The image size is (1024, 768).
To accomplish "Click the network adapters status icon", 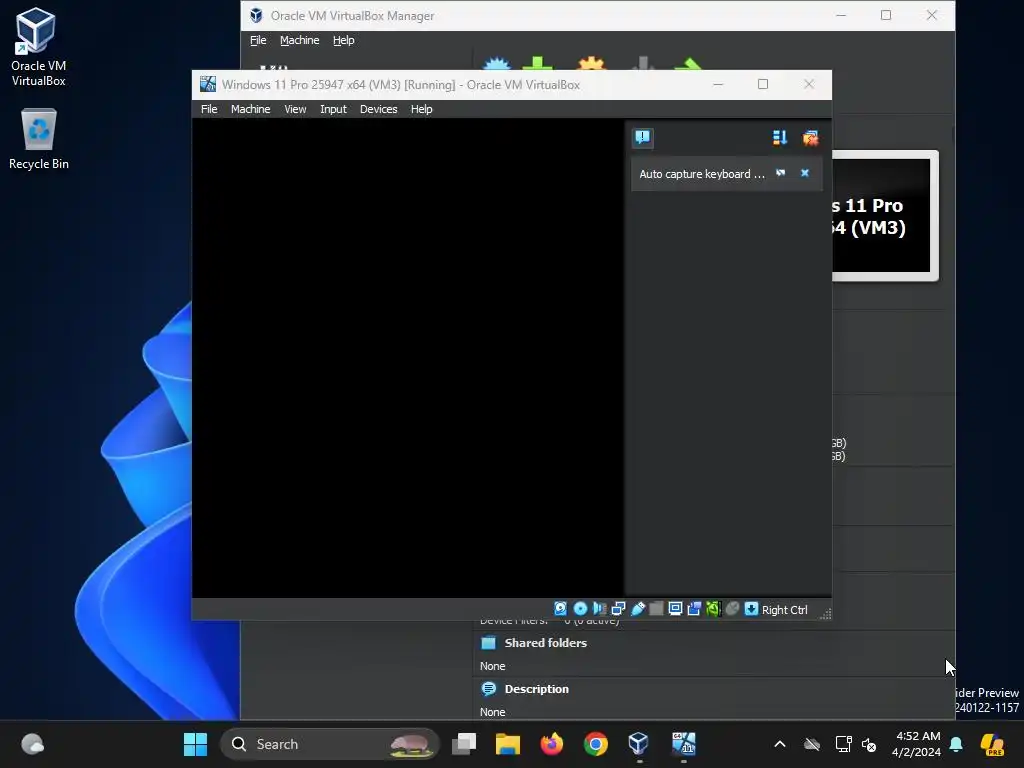I will point(618,609).
